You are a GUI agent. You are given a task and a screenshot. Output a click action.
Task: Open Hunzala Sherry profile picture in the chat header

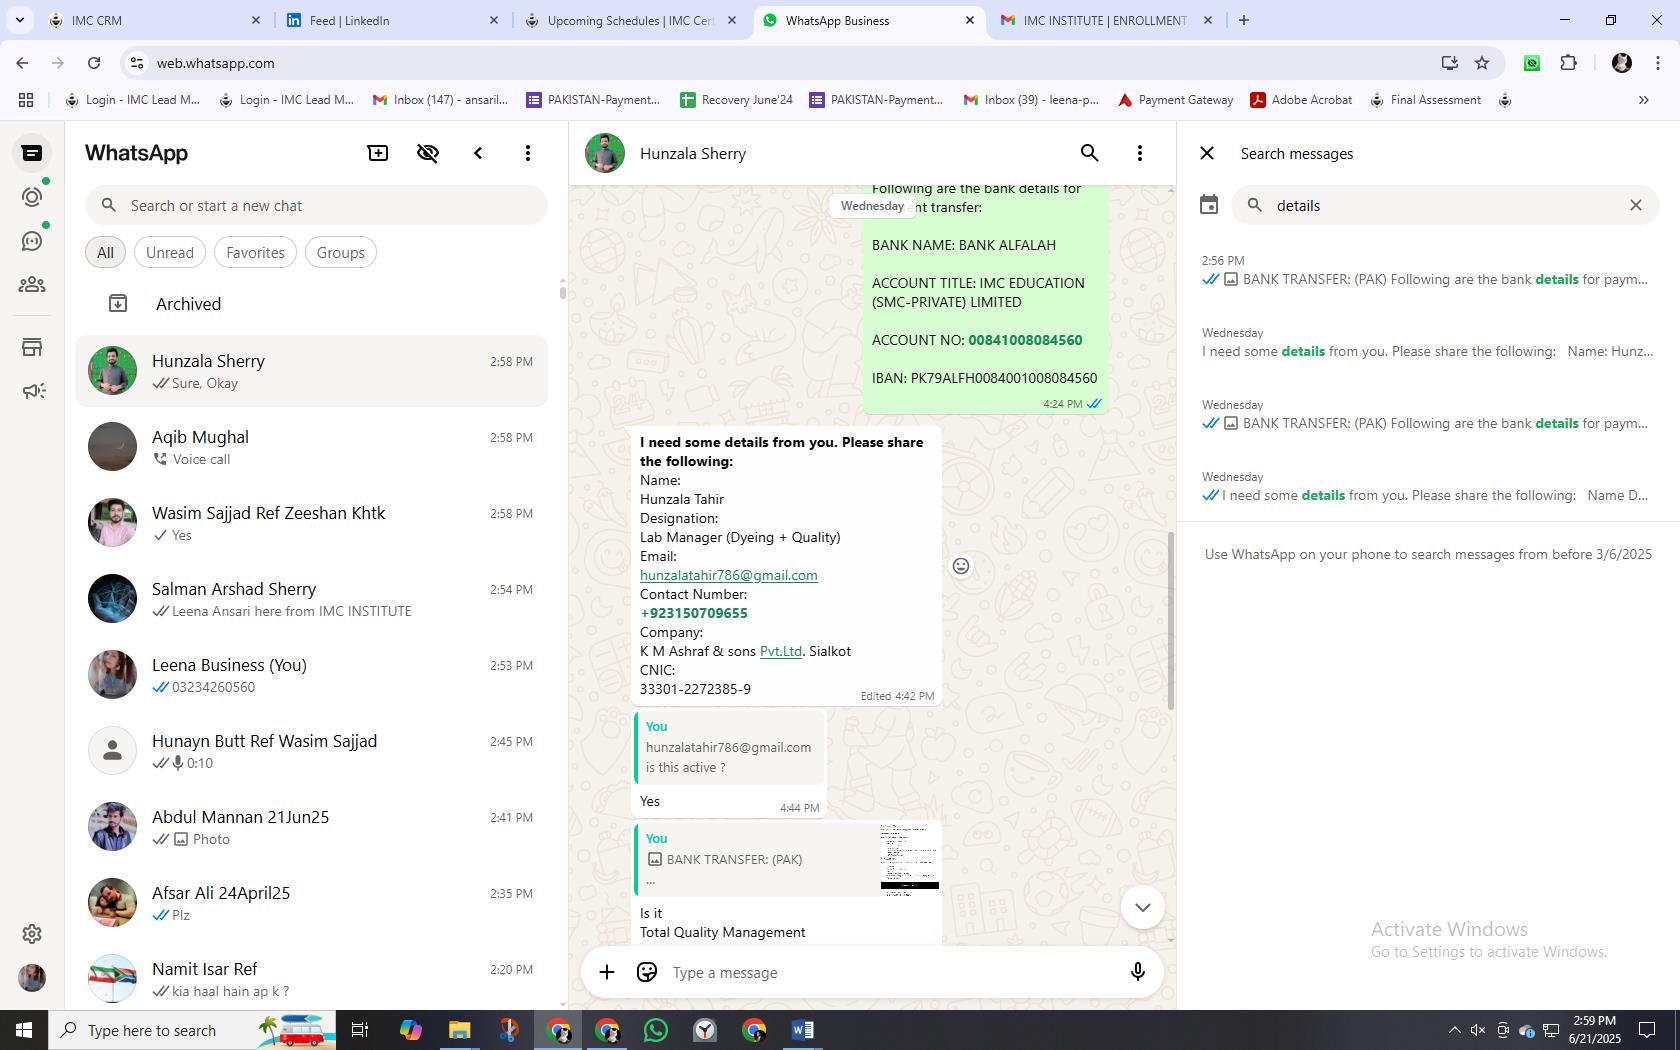[x=605, y=153]
